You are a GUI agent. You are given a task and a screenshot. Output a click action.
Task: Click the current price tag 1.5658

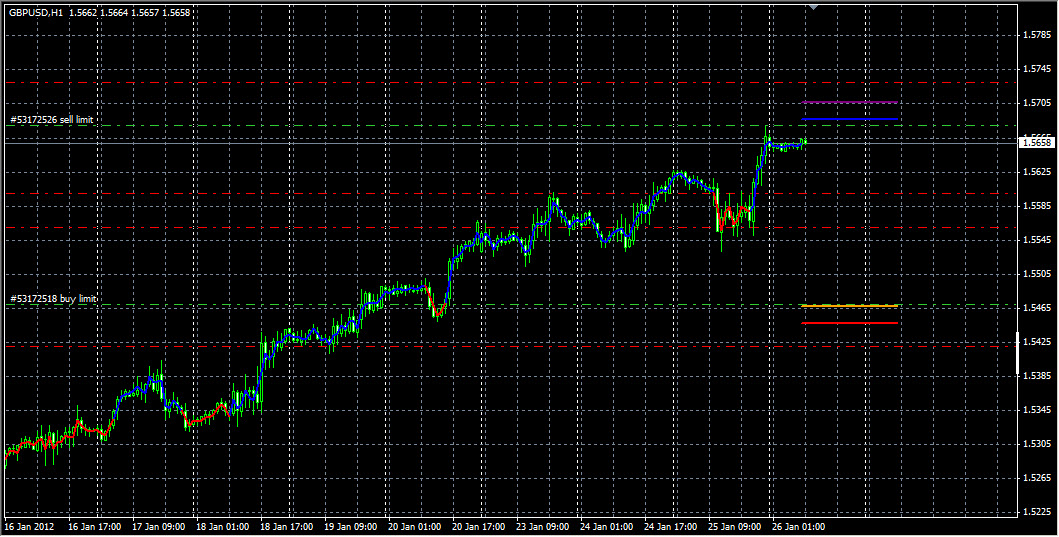(x=1037, y=143)
